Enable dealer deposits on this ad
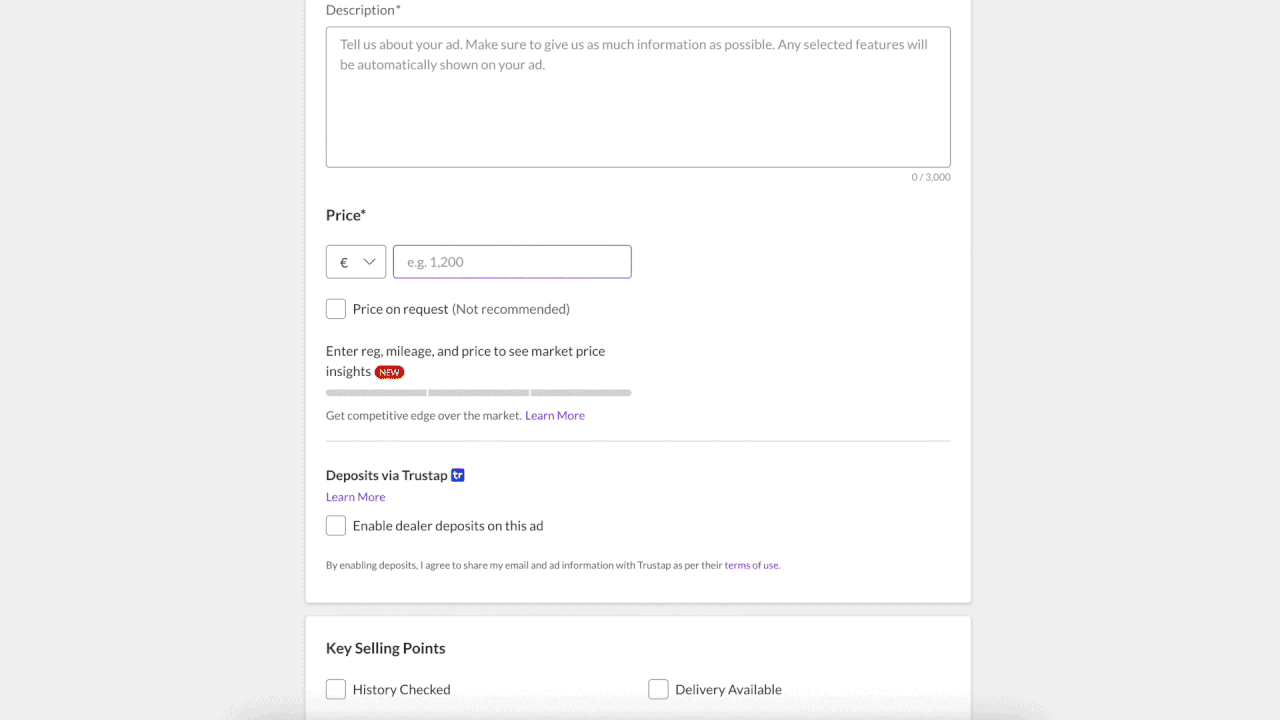 pos(336,526)
